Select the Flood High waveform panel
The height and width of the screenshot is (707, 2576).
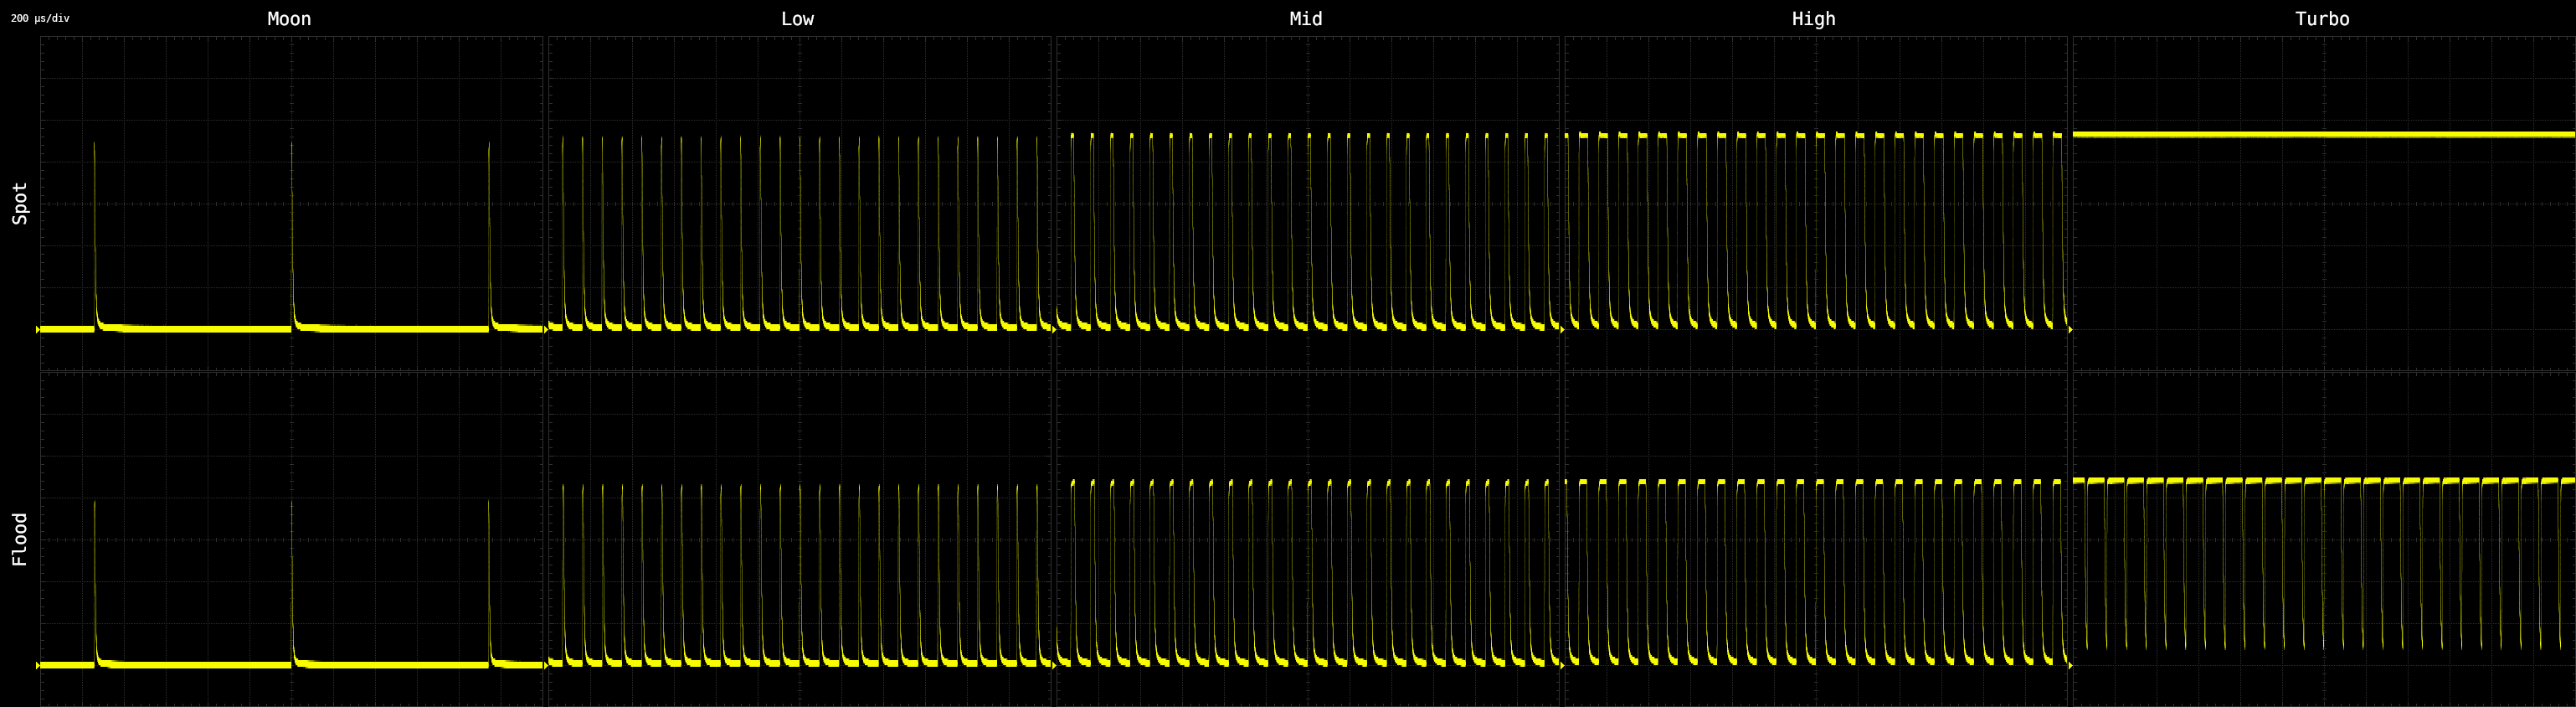point(1815,540)
